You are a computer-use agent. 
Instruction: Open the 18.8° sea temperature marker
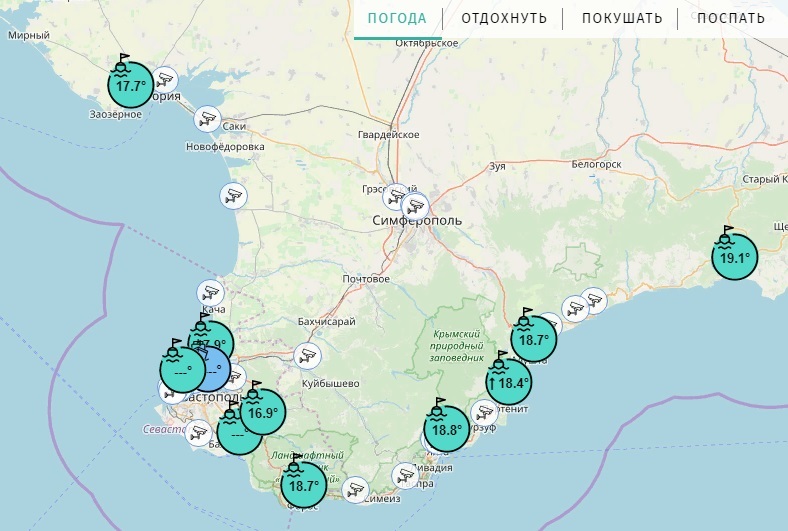point(446,430)
